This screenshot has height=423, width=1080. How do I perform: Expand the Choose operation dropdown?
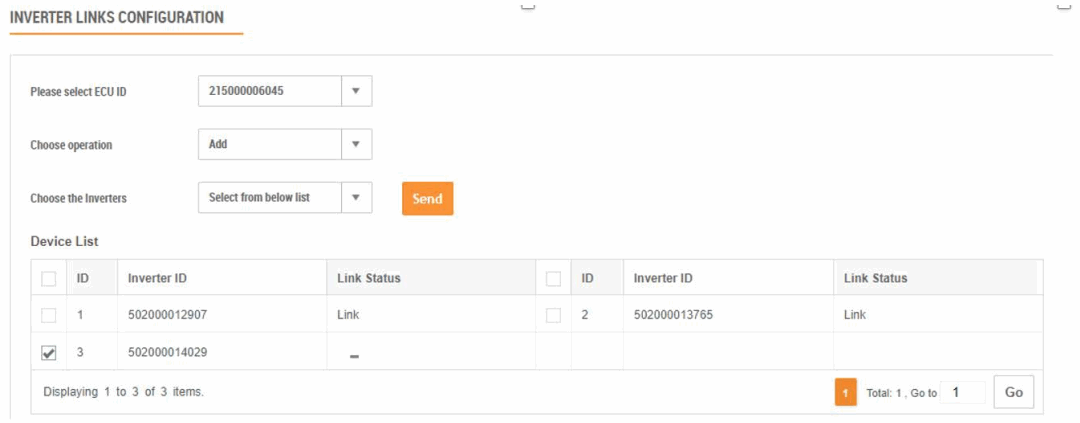356,144
